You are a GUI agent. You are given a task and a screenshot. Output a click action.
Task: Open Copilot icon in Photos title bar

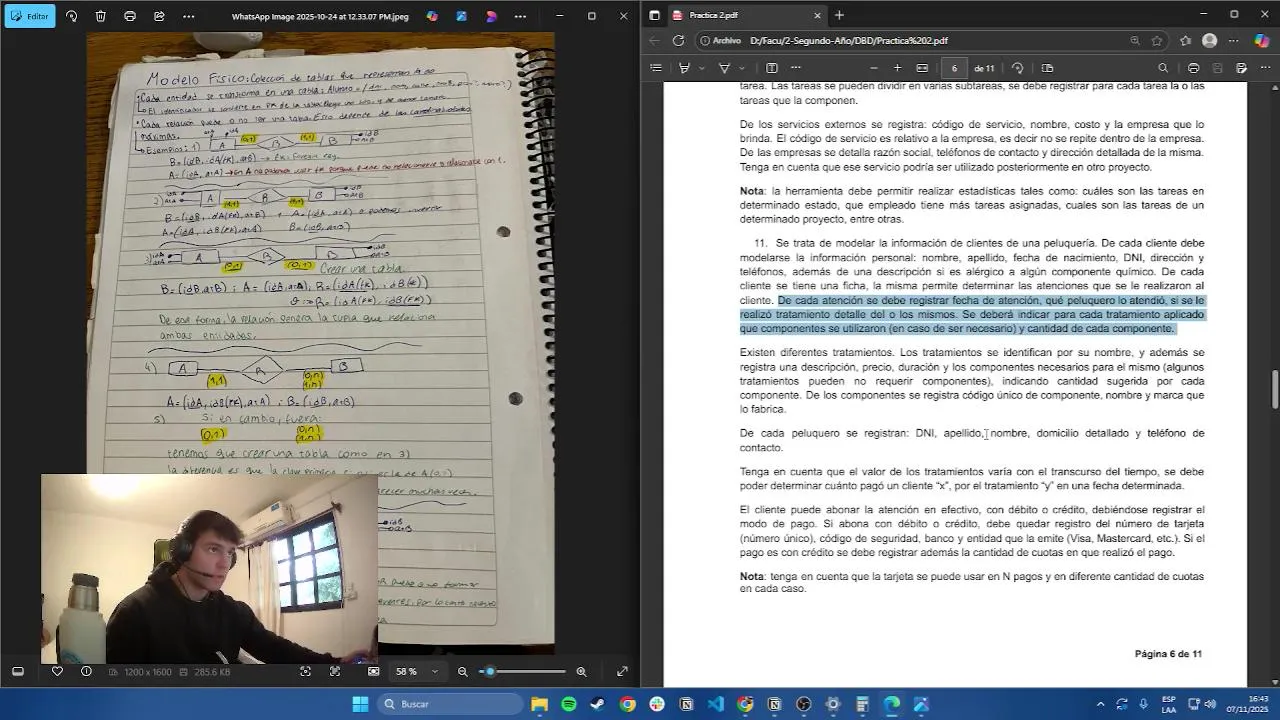pos(431,16)
